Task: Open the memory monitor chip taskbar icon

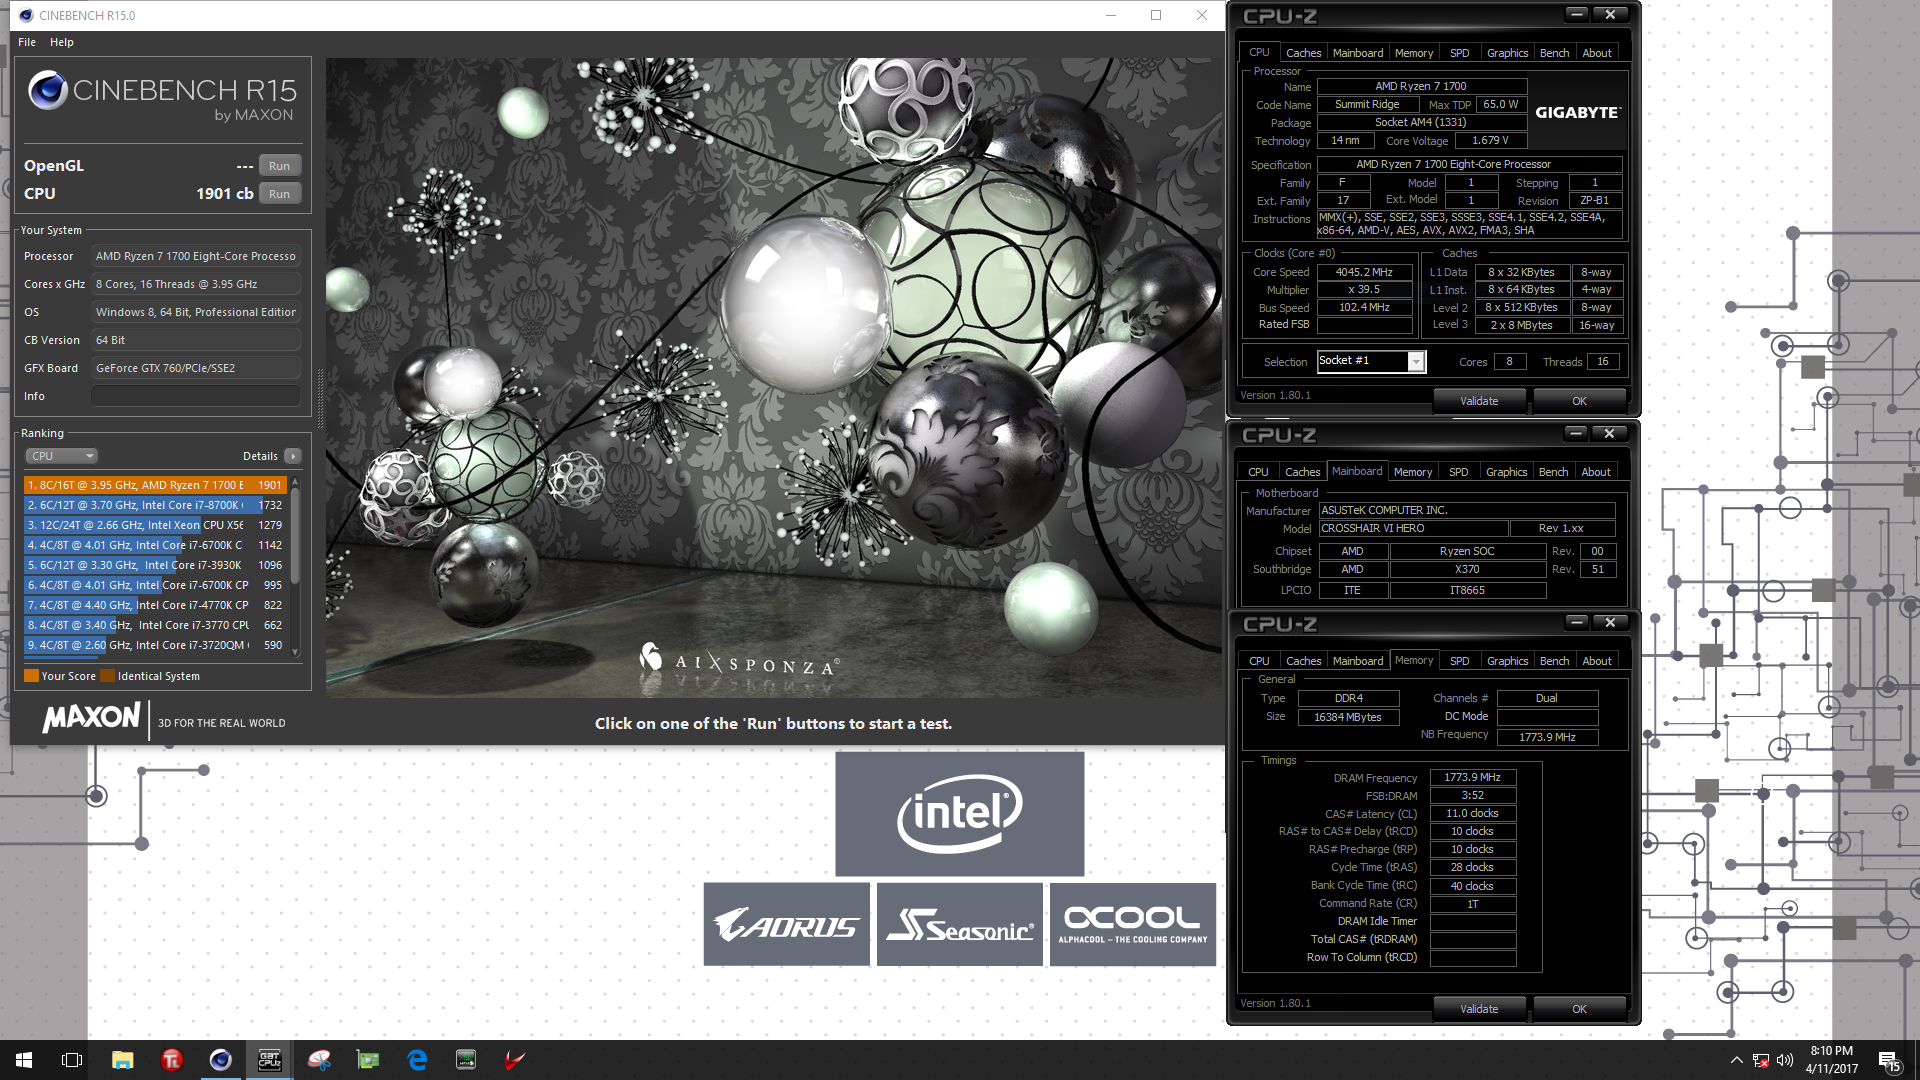Action: click(x=466, y=1060)
